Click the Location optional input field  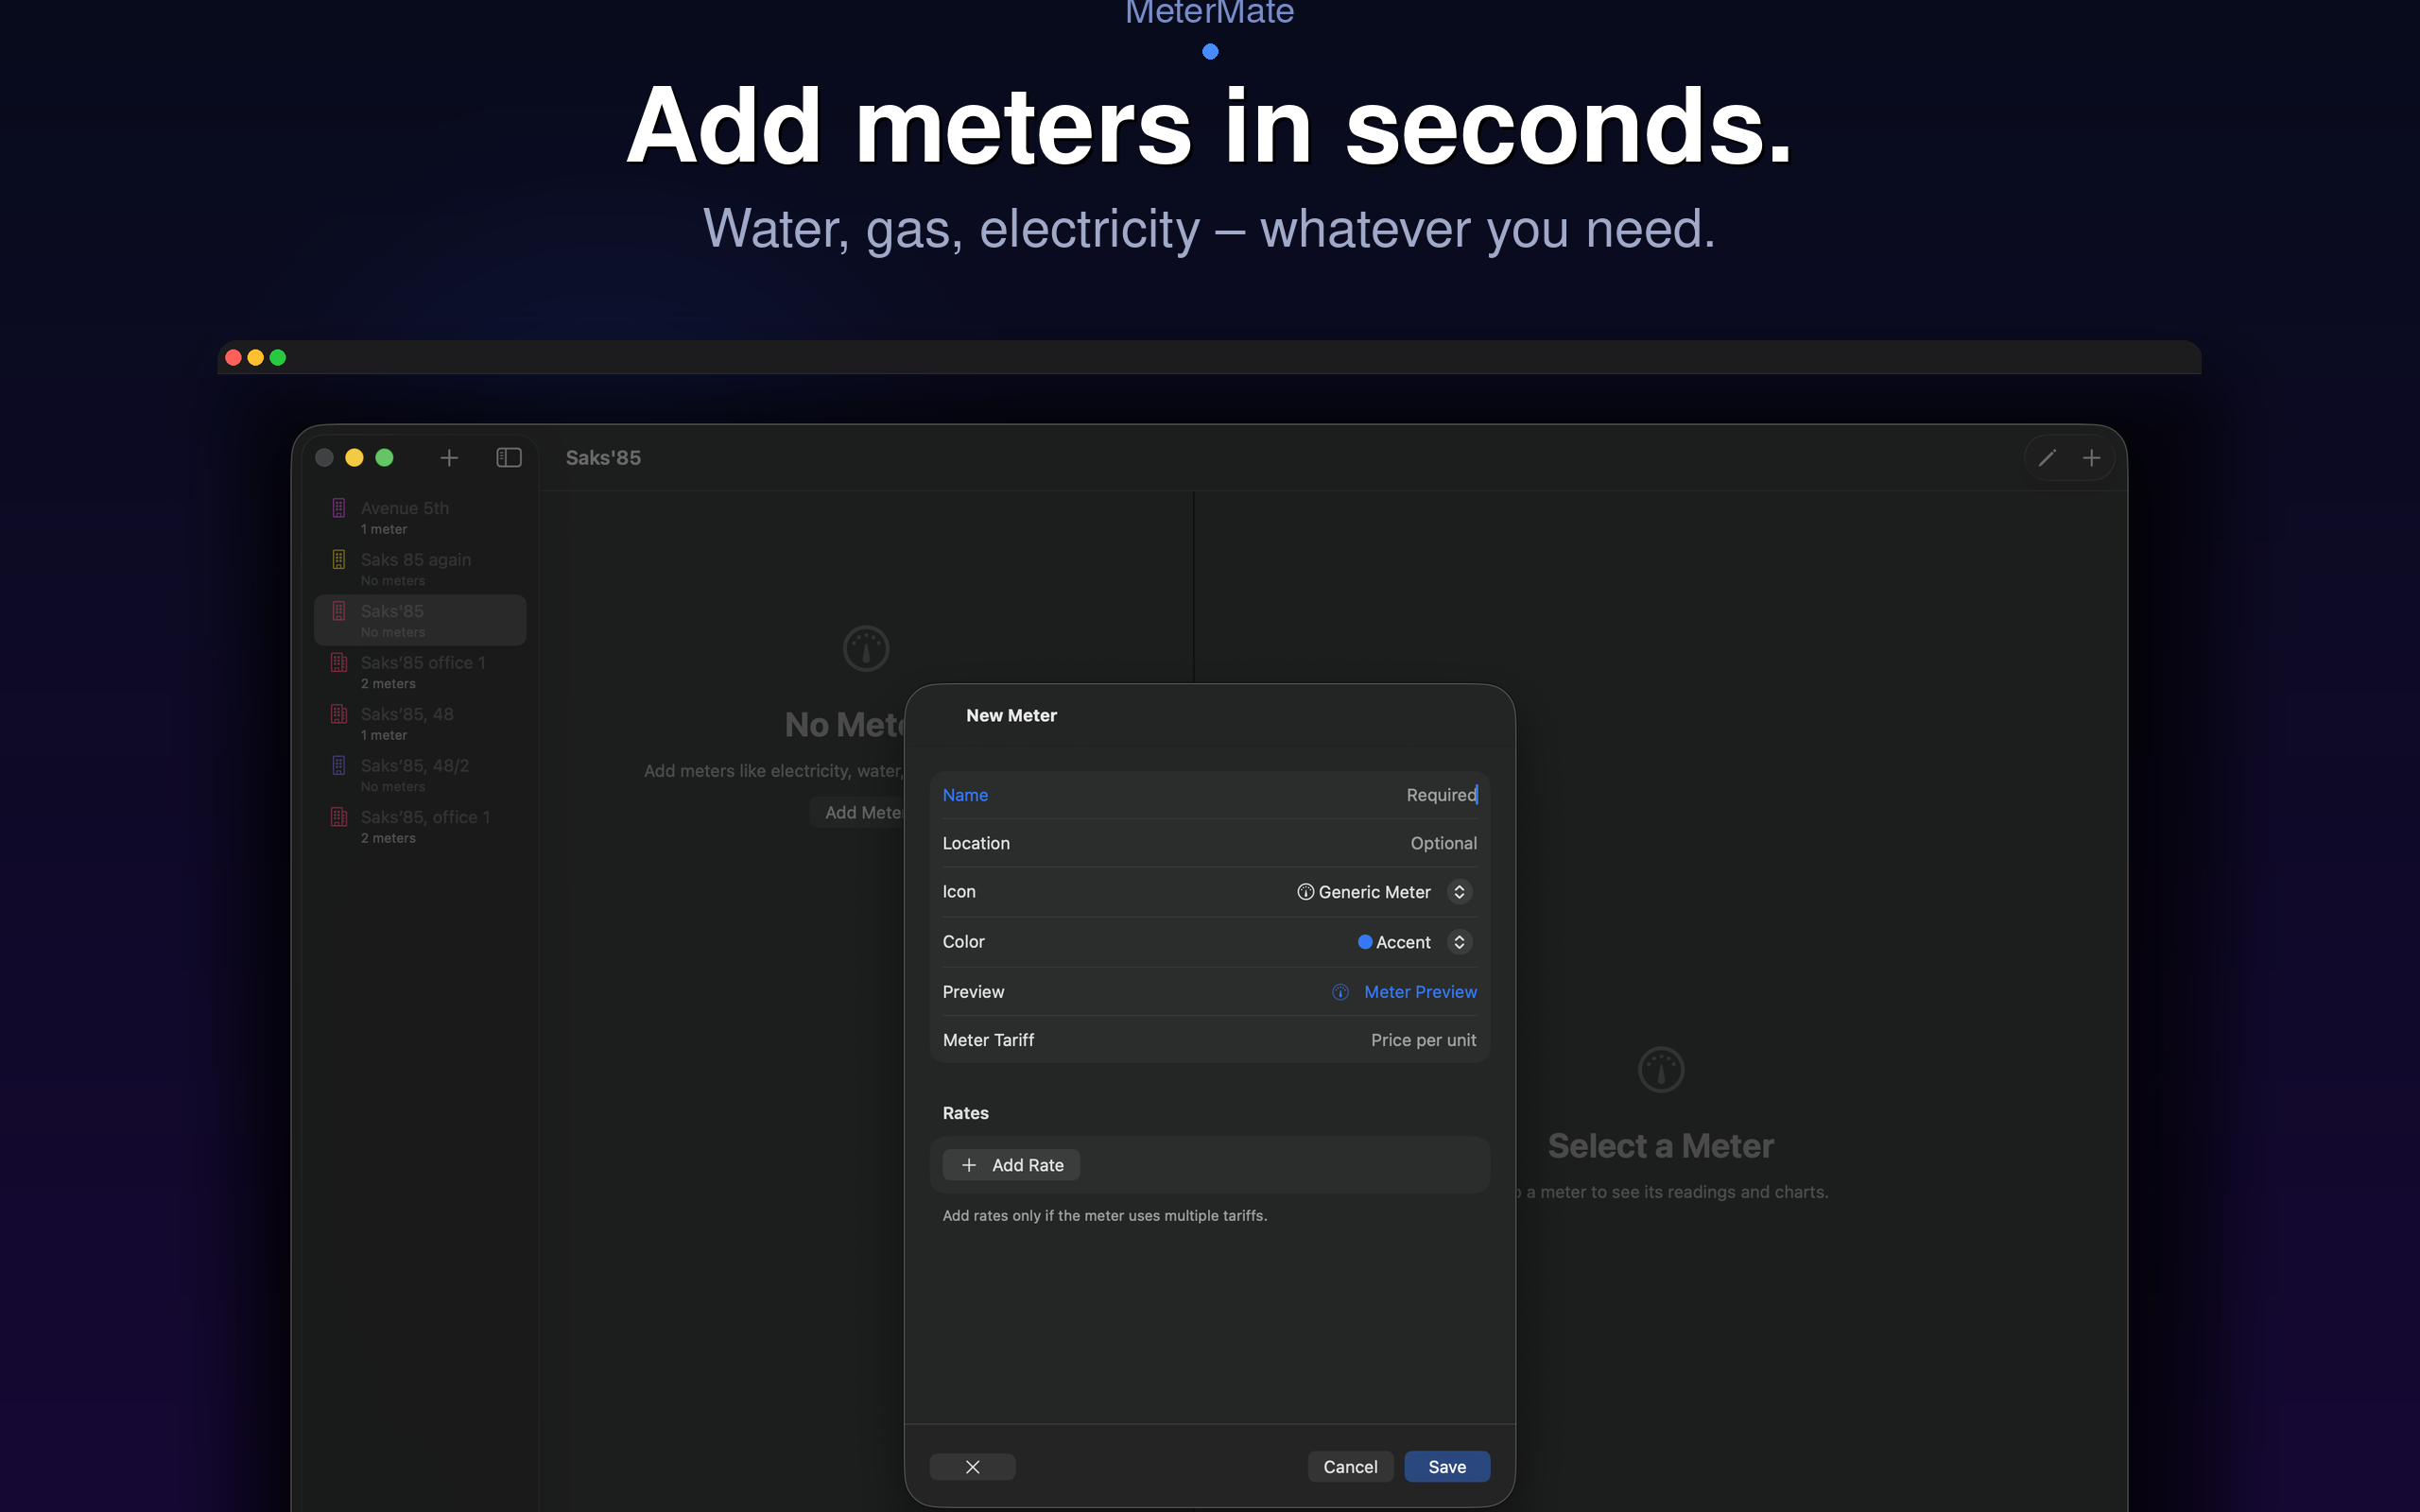pyautogui.click(x=1209, y=843)
